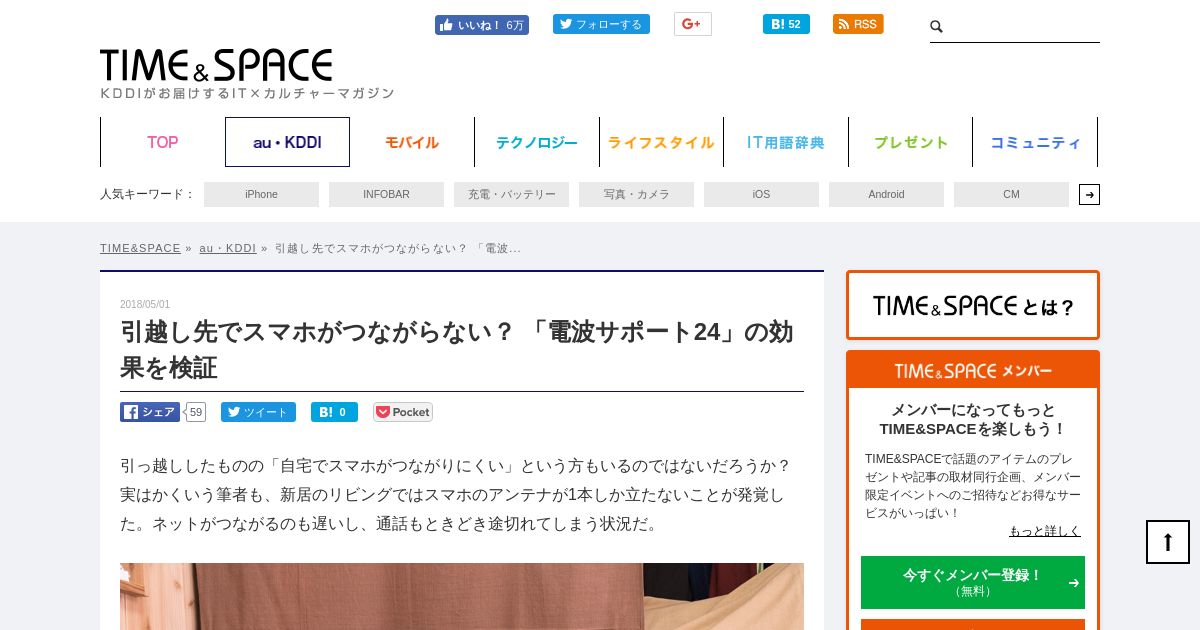Open the IT用語辞典 navigation tab

[x=786, y=142]
